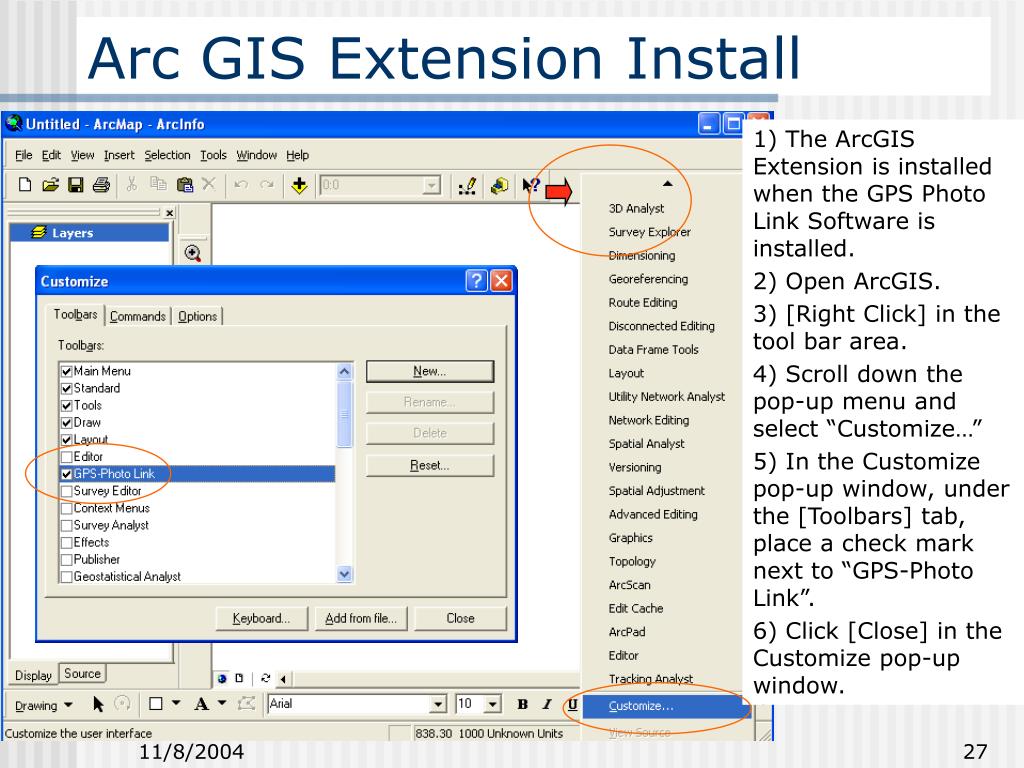Click the toolbar list scroll-up arrow
The image size is (1024, 768).
[345, 372]
